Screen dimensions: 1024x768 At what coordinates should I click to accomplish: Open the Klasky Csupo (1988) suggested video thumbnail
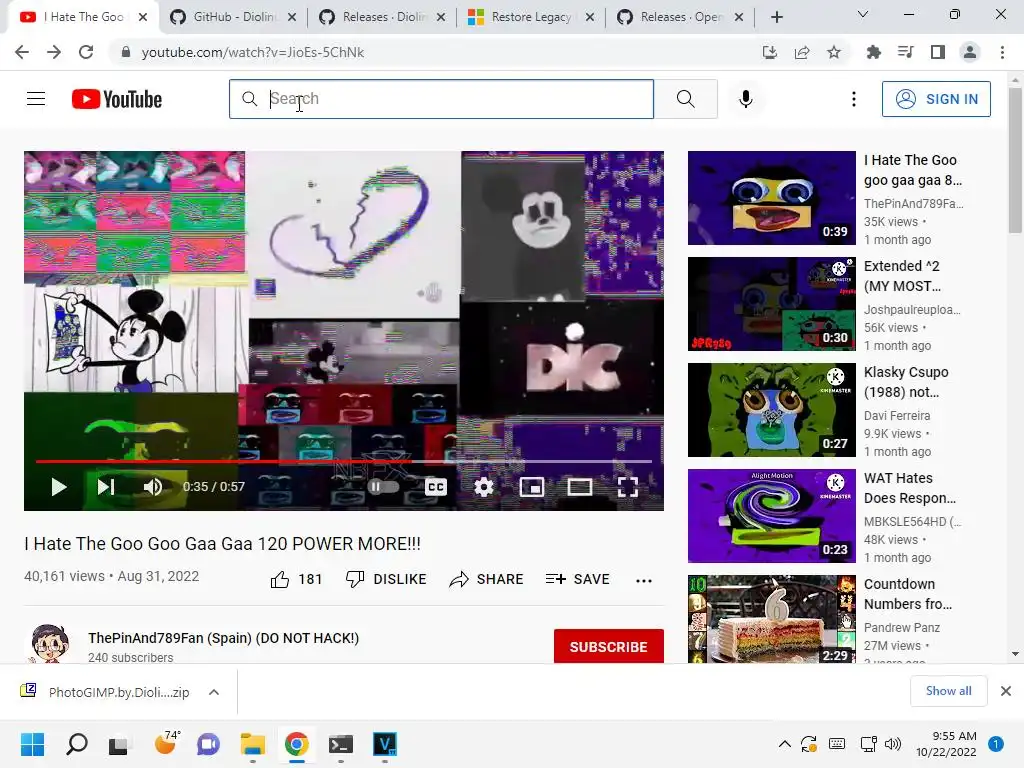[771, 409]
